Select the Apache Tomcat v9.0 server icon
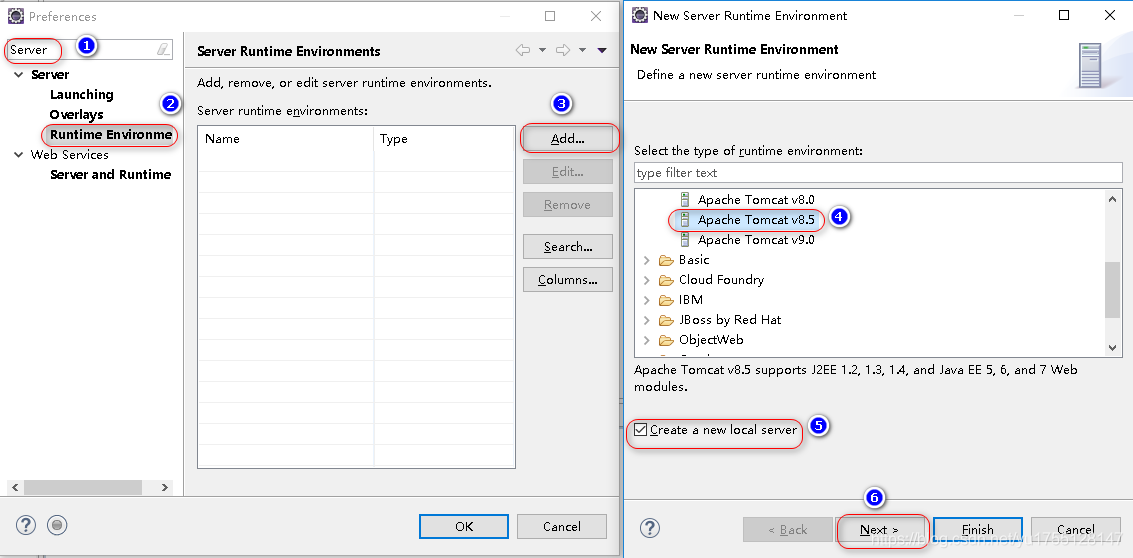 click(685, 240)
